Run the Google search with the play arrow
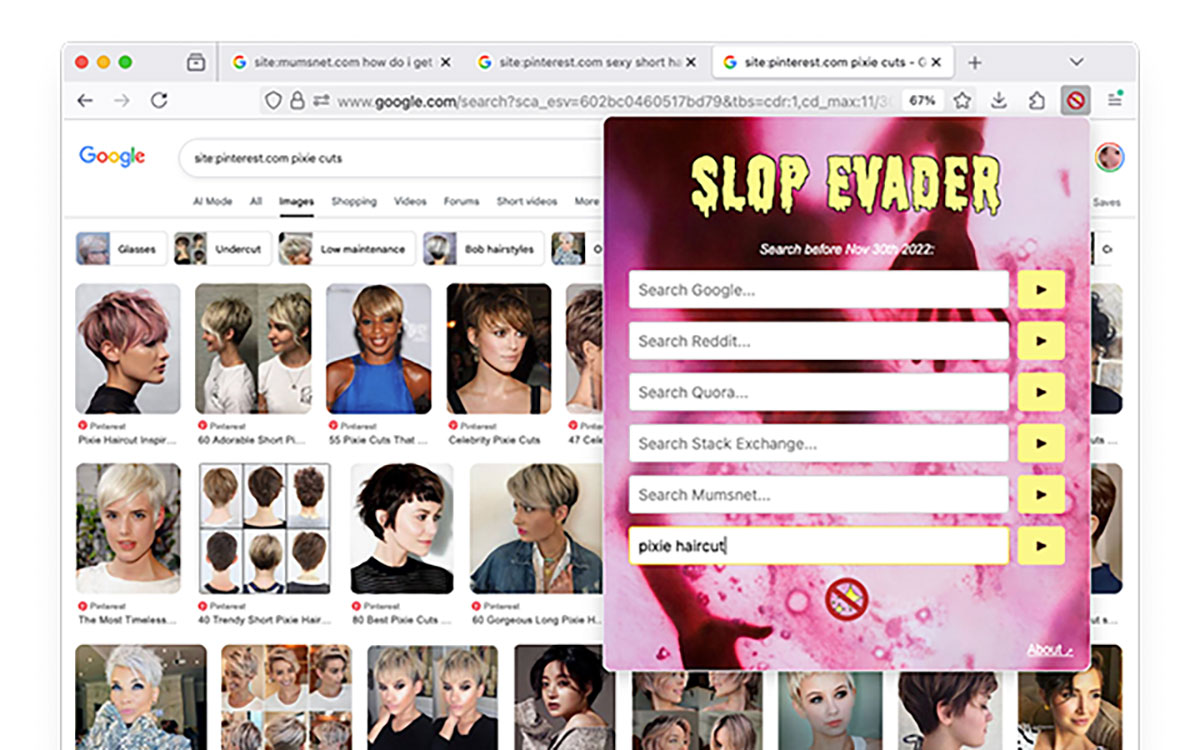 click(1042, 290)
